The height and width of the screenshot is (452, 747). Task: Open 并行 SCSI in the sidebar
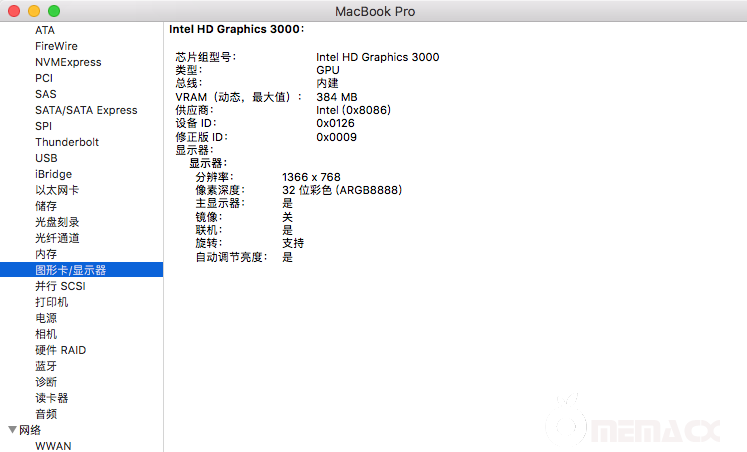(60, 286)
